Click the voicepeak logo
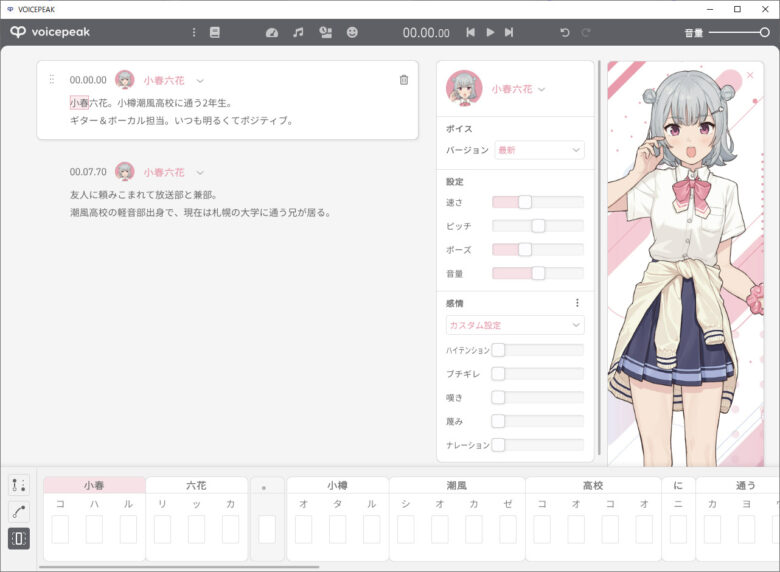 (x=50, y=32)
